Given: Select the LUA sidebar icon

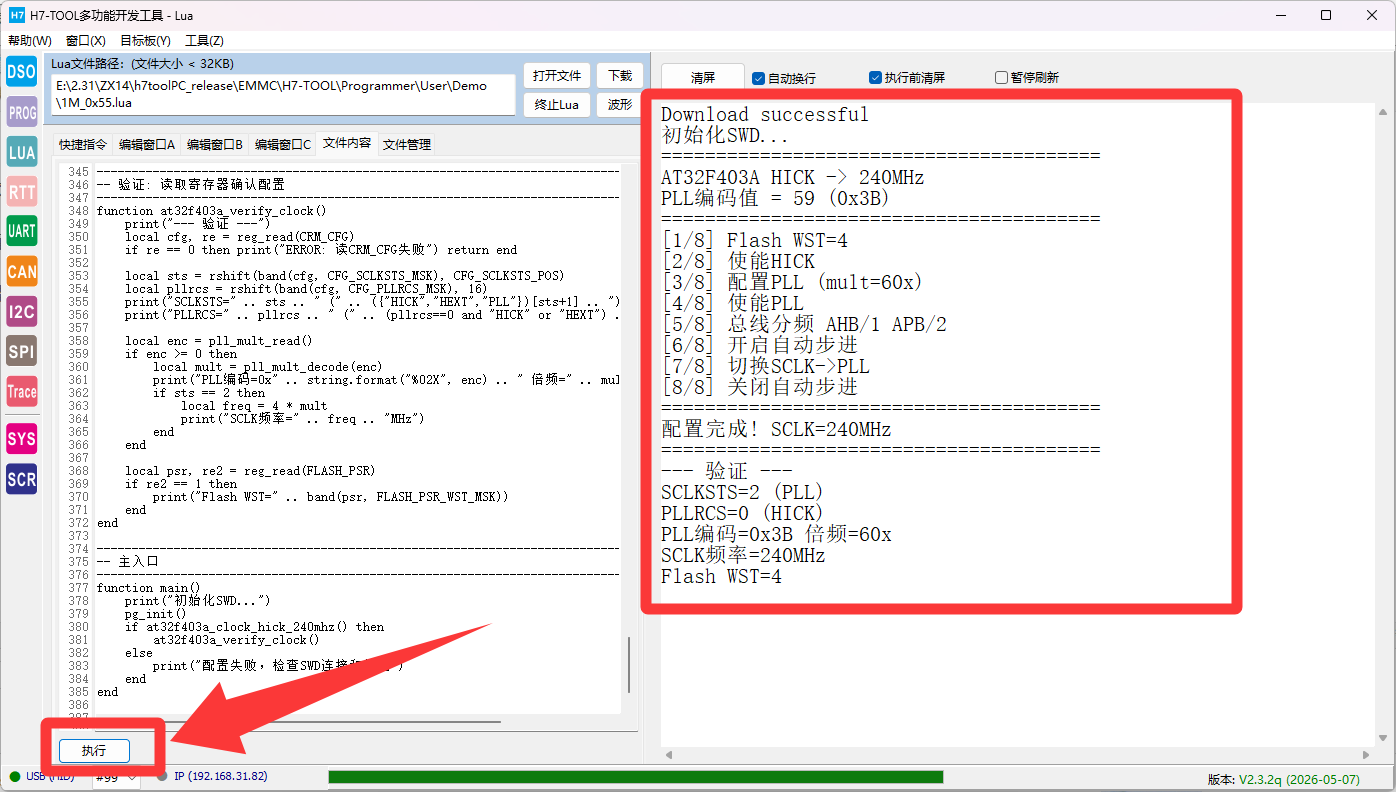Looking at the screenshot, I should [x=21, y=152].
